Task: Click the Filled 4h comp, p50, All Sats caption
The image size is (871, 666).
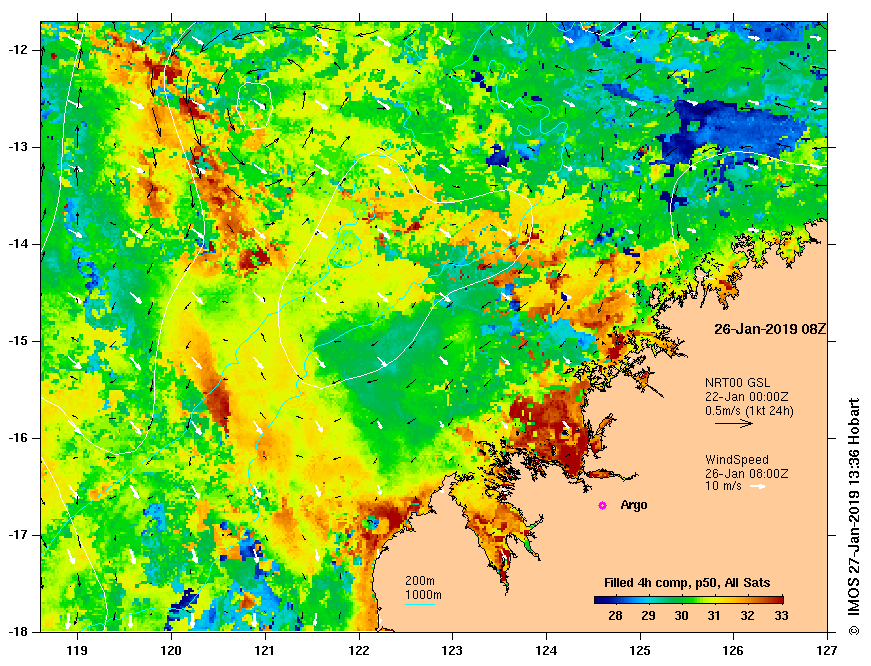Action: click(687, 583)
